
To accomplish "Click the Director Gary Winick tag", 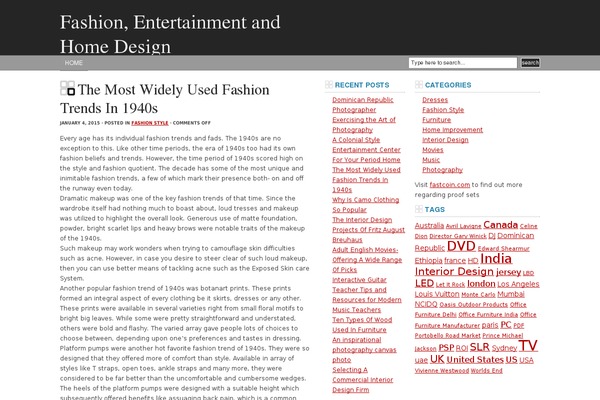I will tap(458, 236).
